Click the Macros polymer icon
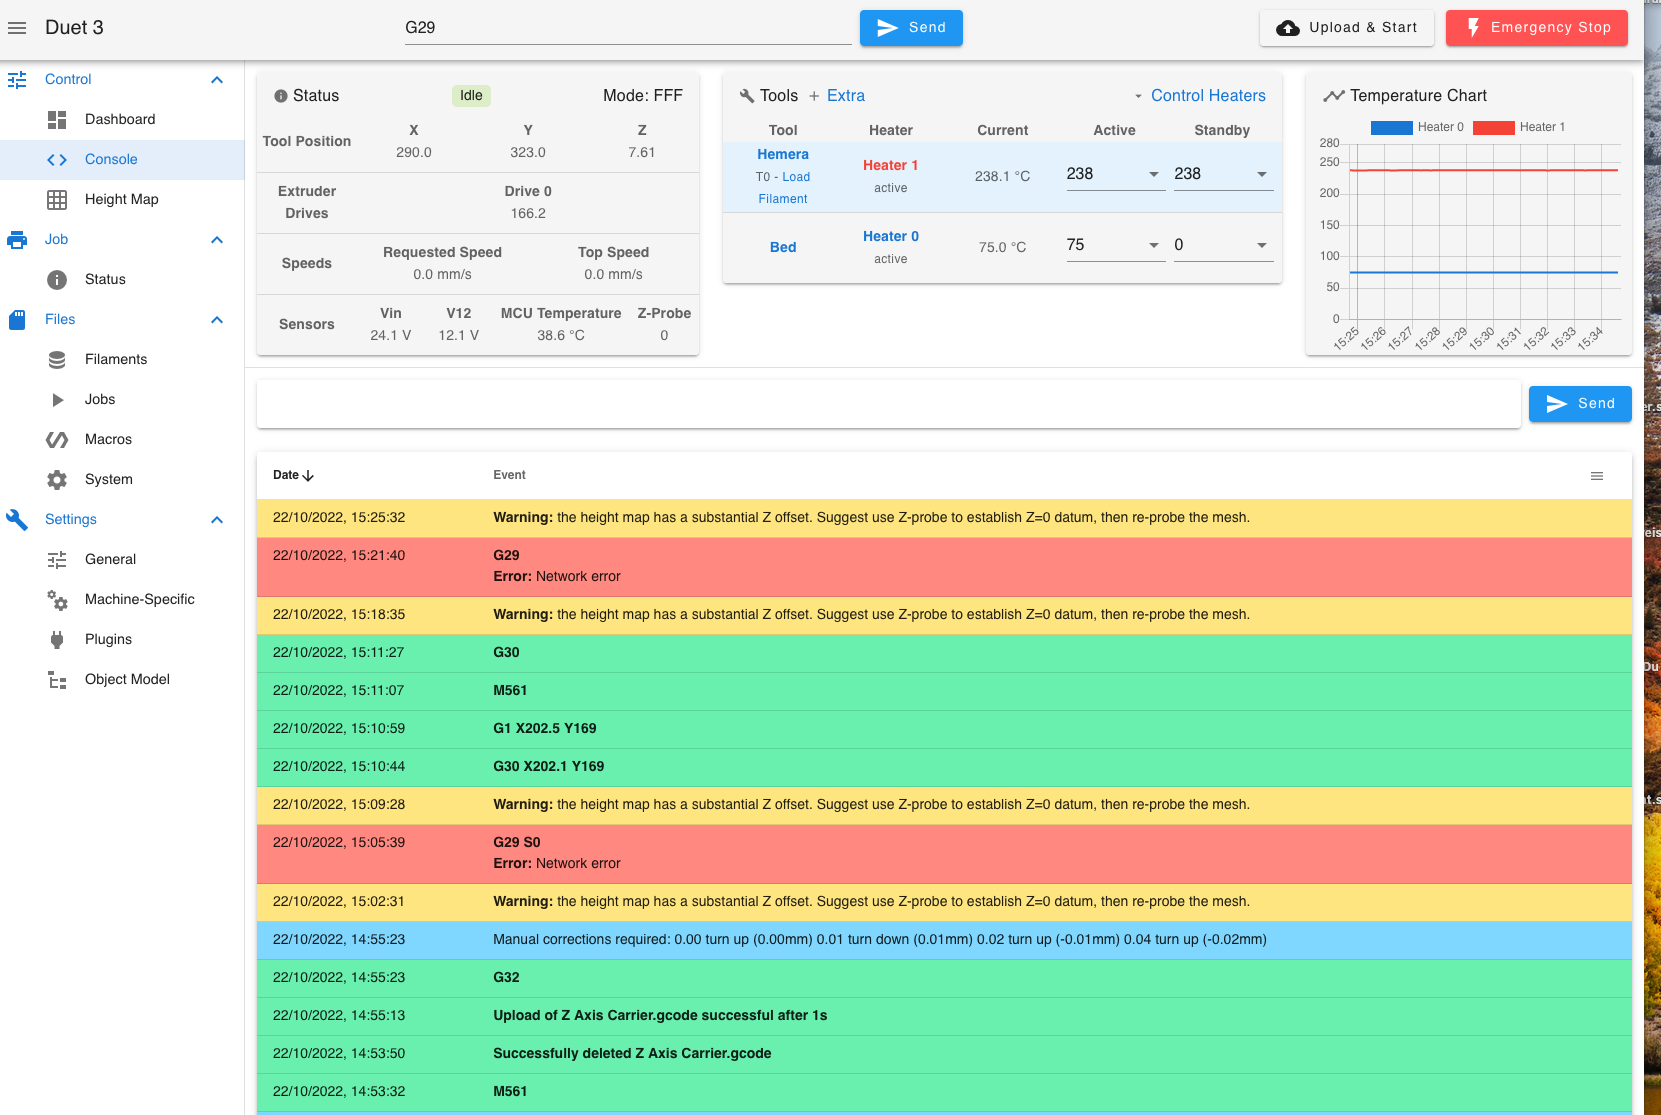Viewport: 1661px width, 1115px height. 57,440
